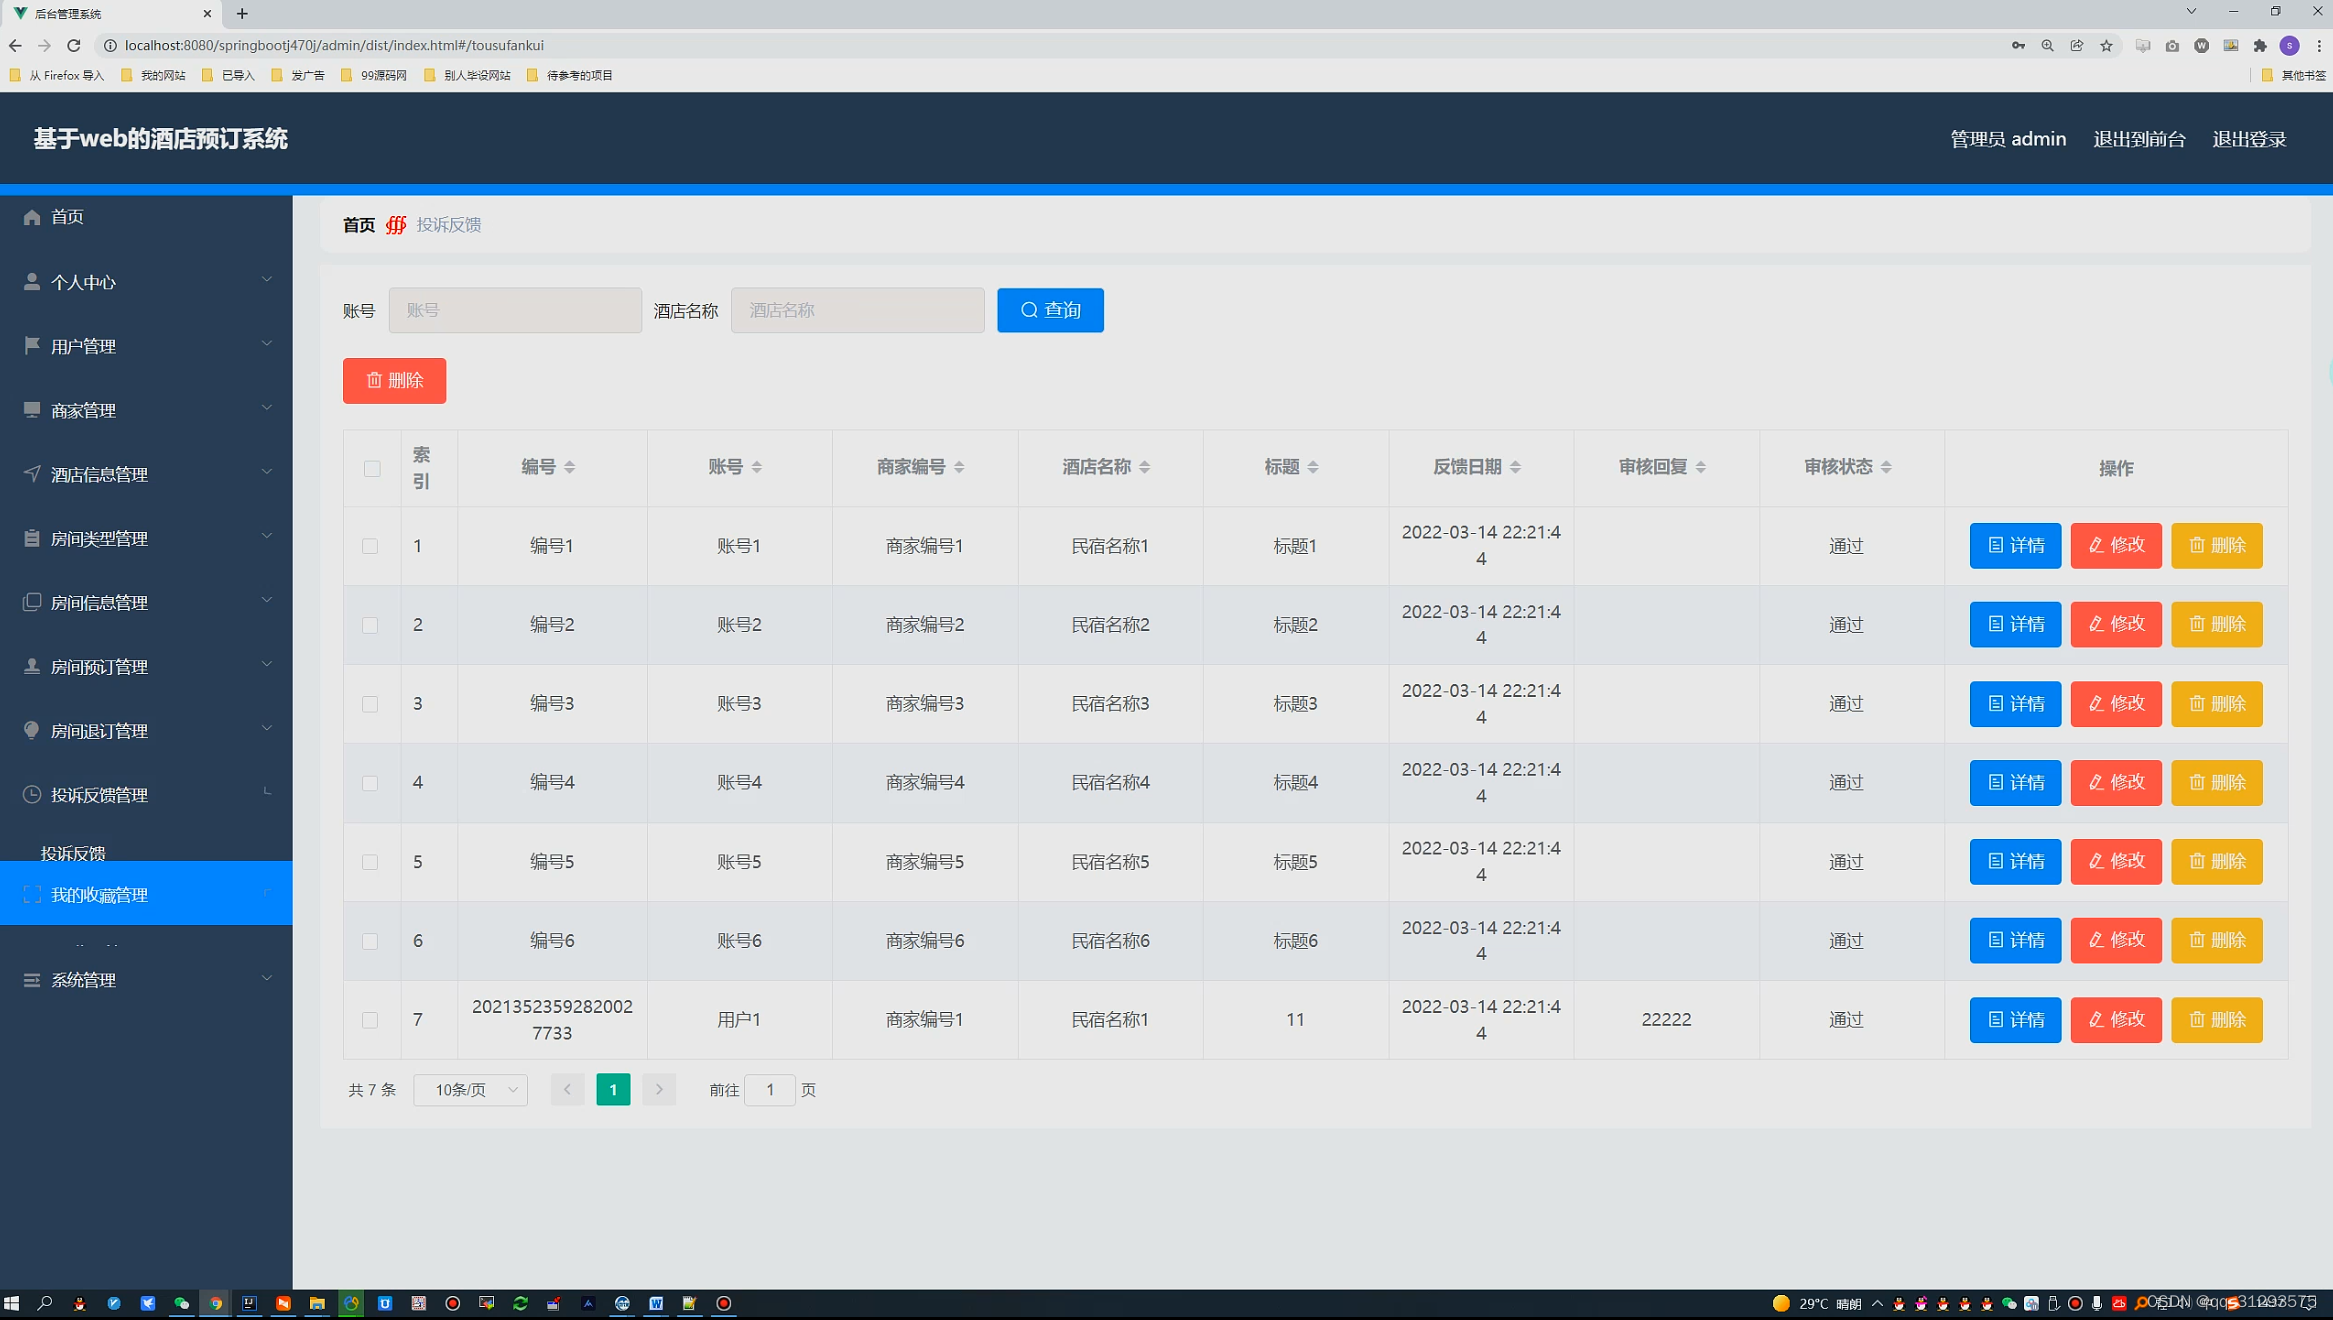Click sort arrows on 反馈日期 column
The image size is (2333, 1320).
[x=1515, y=467]
